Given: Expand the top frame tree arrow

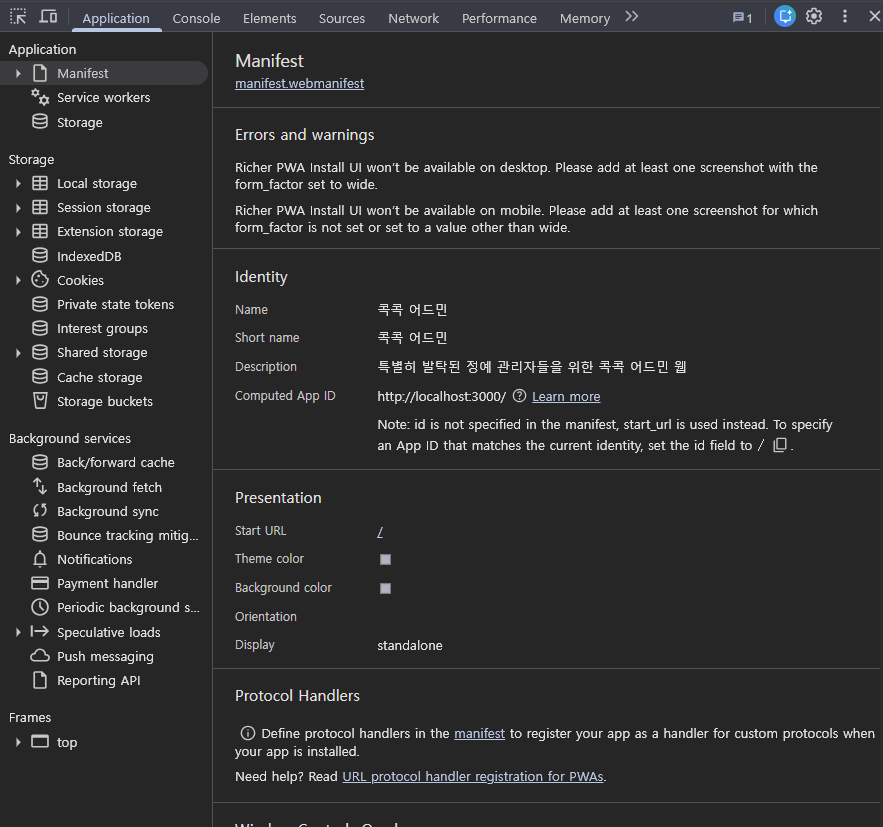Looking at the screenshot, I should click(x=18, y=742).
